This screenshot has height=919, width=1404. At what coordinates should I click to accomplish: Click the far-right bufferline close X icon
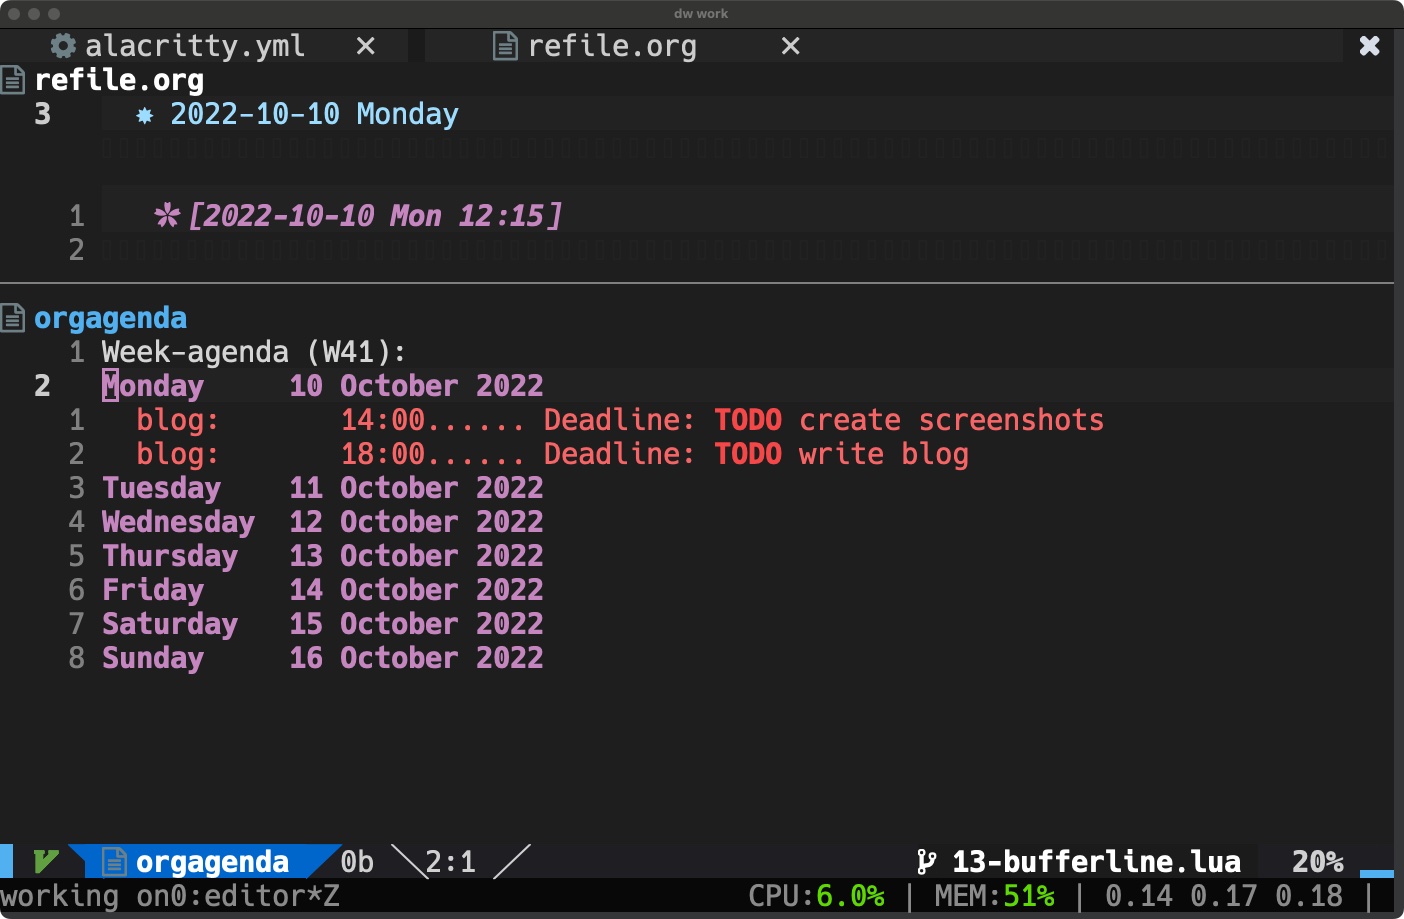tap(1370, 46)
